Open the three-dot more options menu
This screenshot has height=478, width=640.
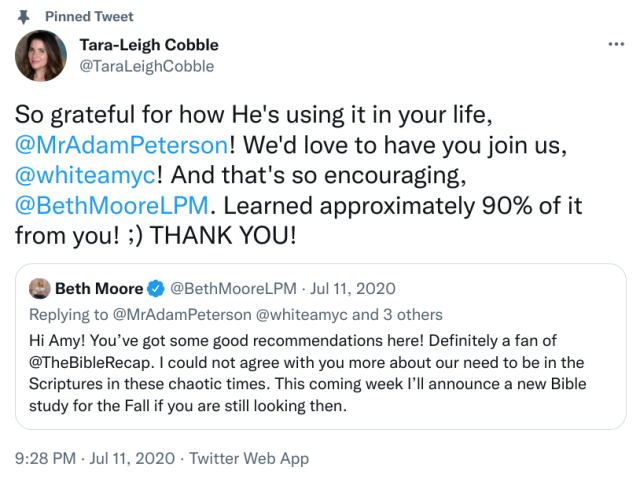click(x=616, y=45)
